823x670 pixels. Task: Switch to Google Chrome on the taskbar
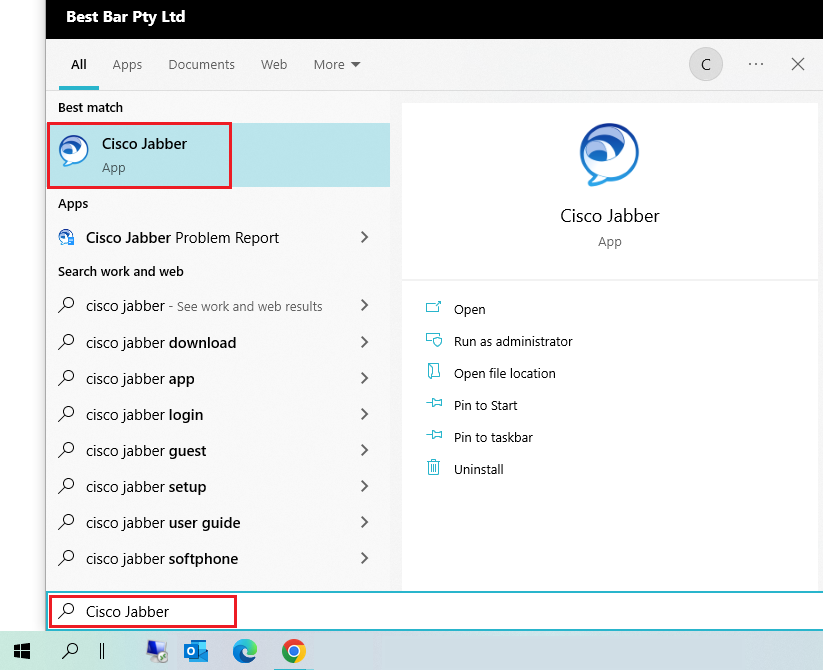point(293,651)
